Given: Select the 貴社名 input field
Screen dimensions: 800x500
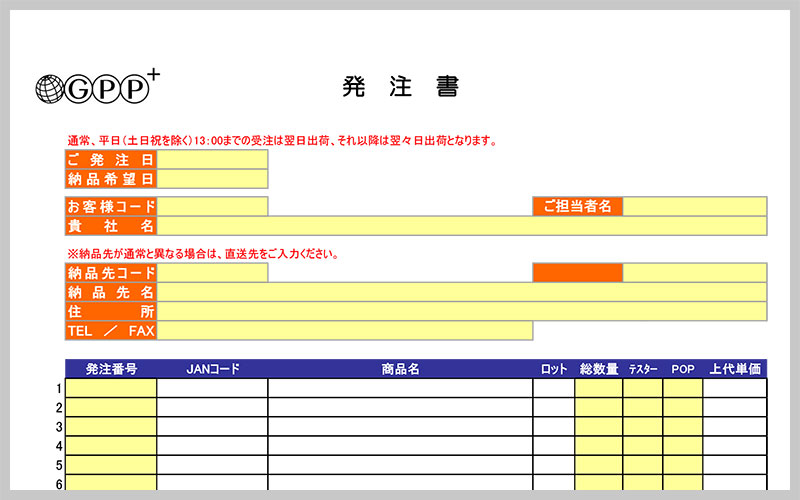Looking at the screenshot, I should (x=462, y=226).
